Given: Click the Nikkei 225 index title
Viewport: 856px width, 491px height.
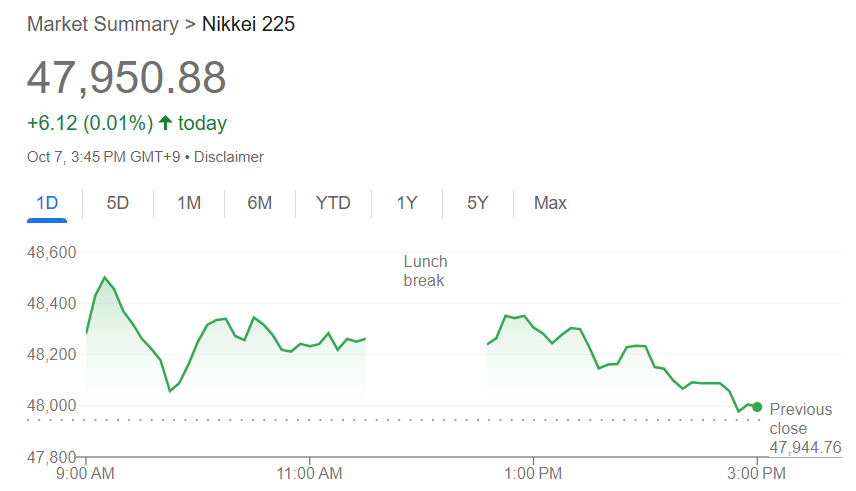Looking at the screenshot, I should (x=248, y=23).
